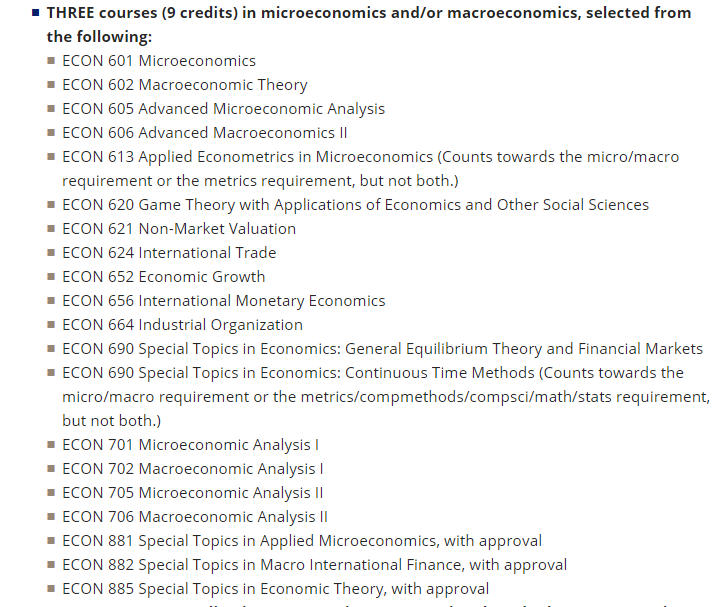723x607 pixels.
Task: Select the ECON 624 International Trade item
Action: tap(169, 253)
